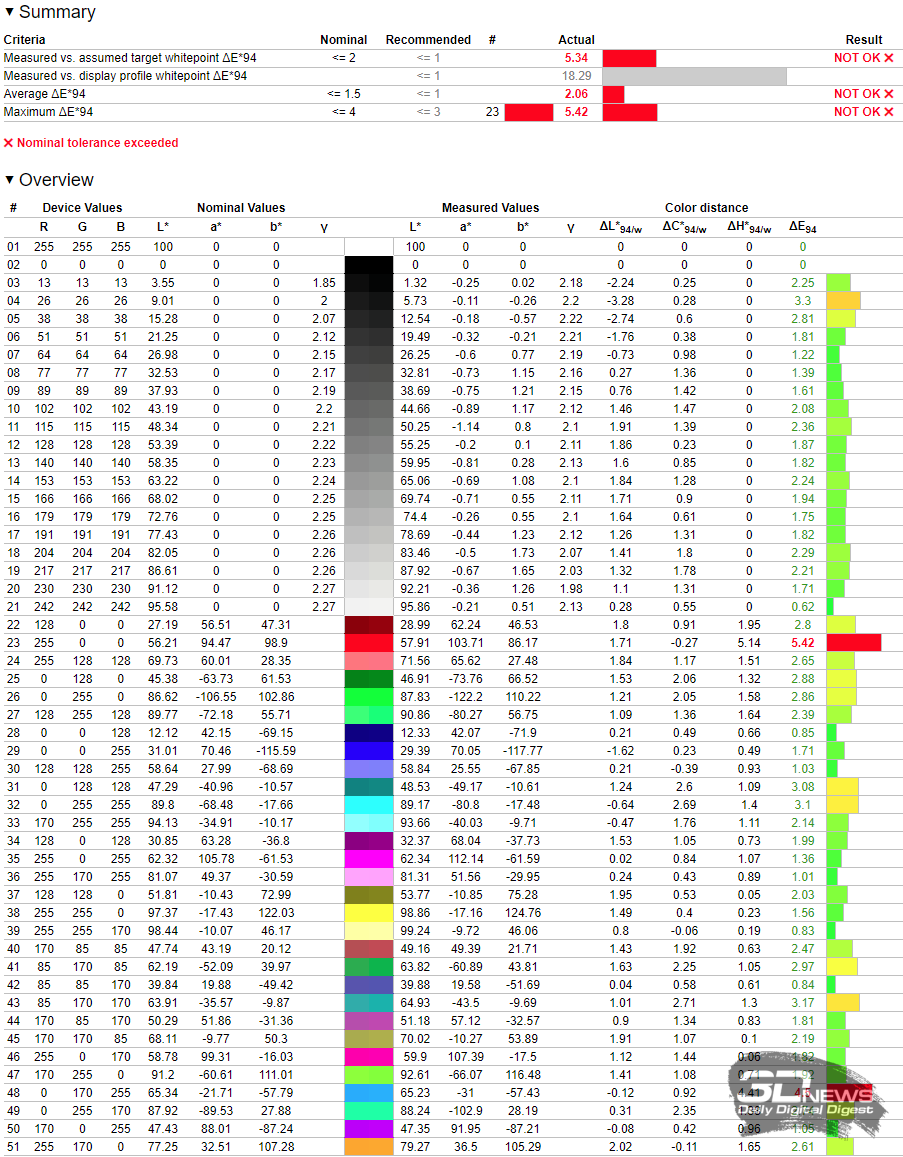Click the measured b* value 124.76
Viewport: 903px width, 1157px height.
(523, 913)
